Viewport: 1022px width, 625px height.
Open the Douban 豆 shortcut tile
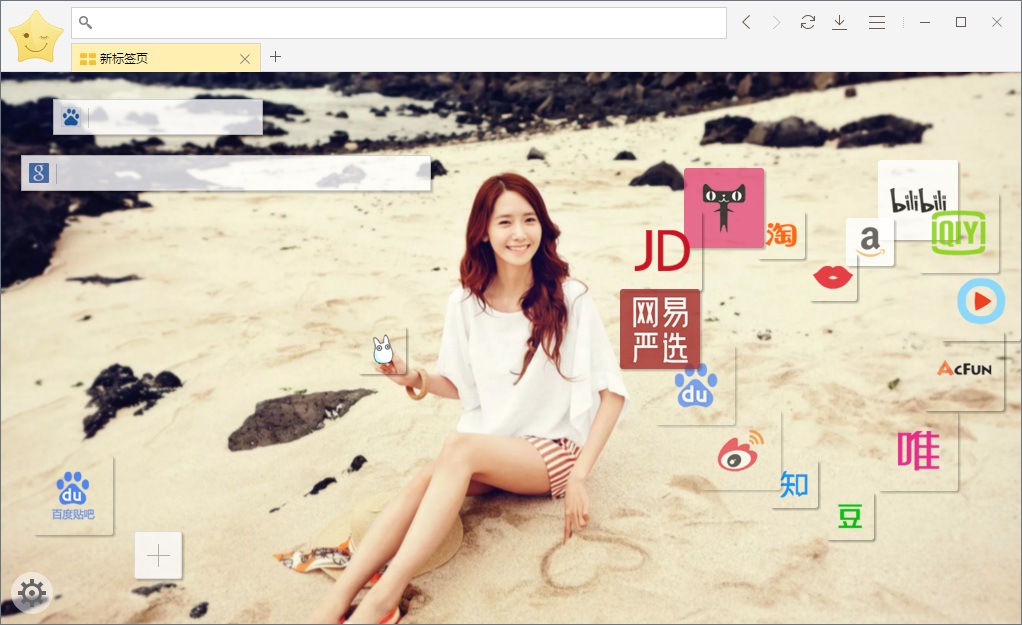pos(850,517)
